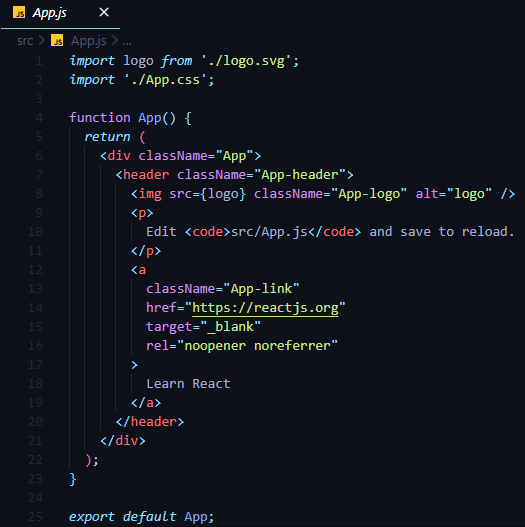Screen dimensions: 525x527
Task: Open the breadcrumb ellipsis symbol list
Action: [127, 42]
